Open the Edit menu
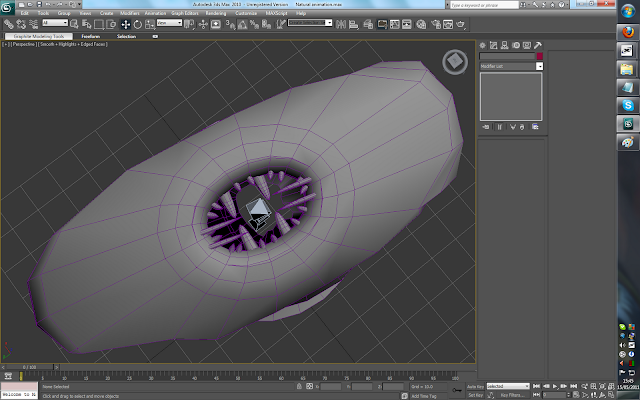640x400 pixels. (x=24, y=13)
